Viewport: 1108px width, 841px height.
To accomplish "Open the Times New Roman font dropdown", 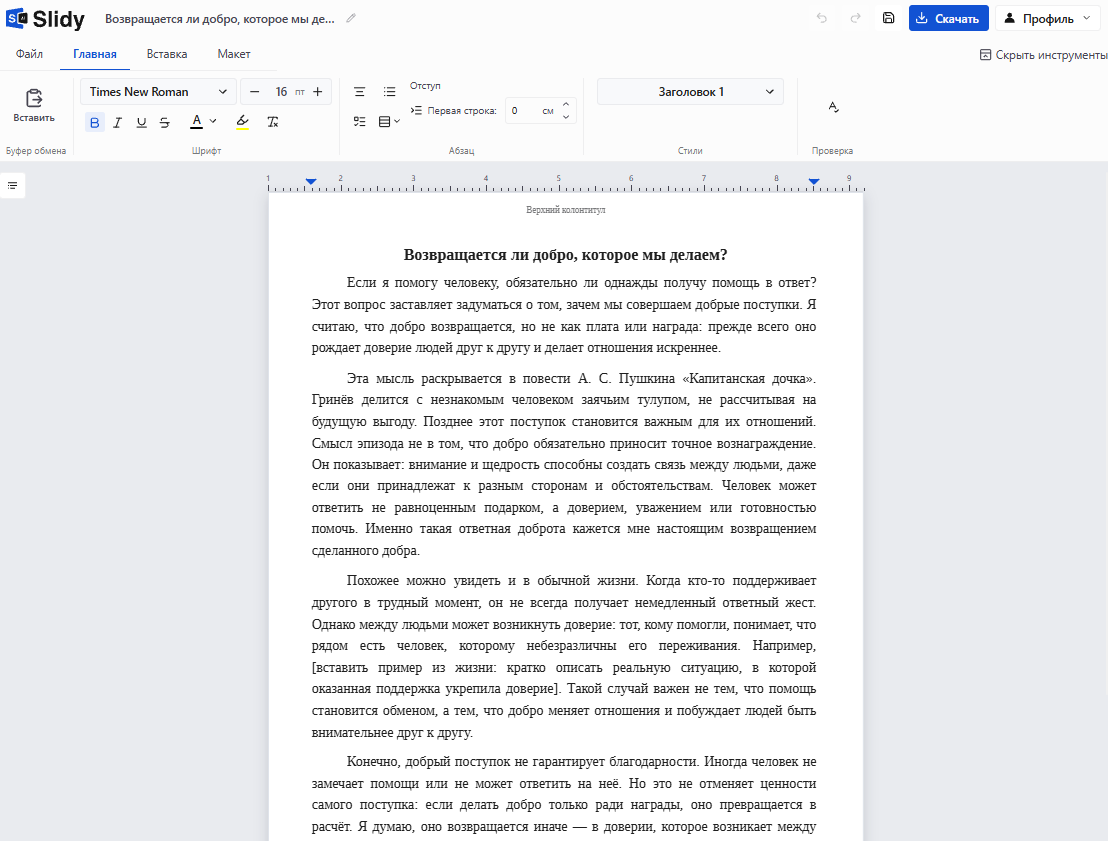I will click(158, 92).
